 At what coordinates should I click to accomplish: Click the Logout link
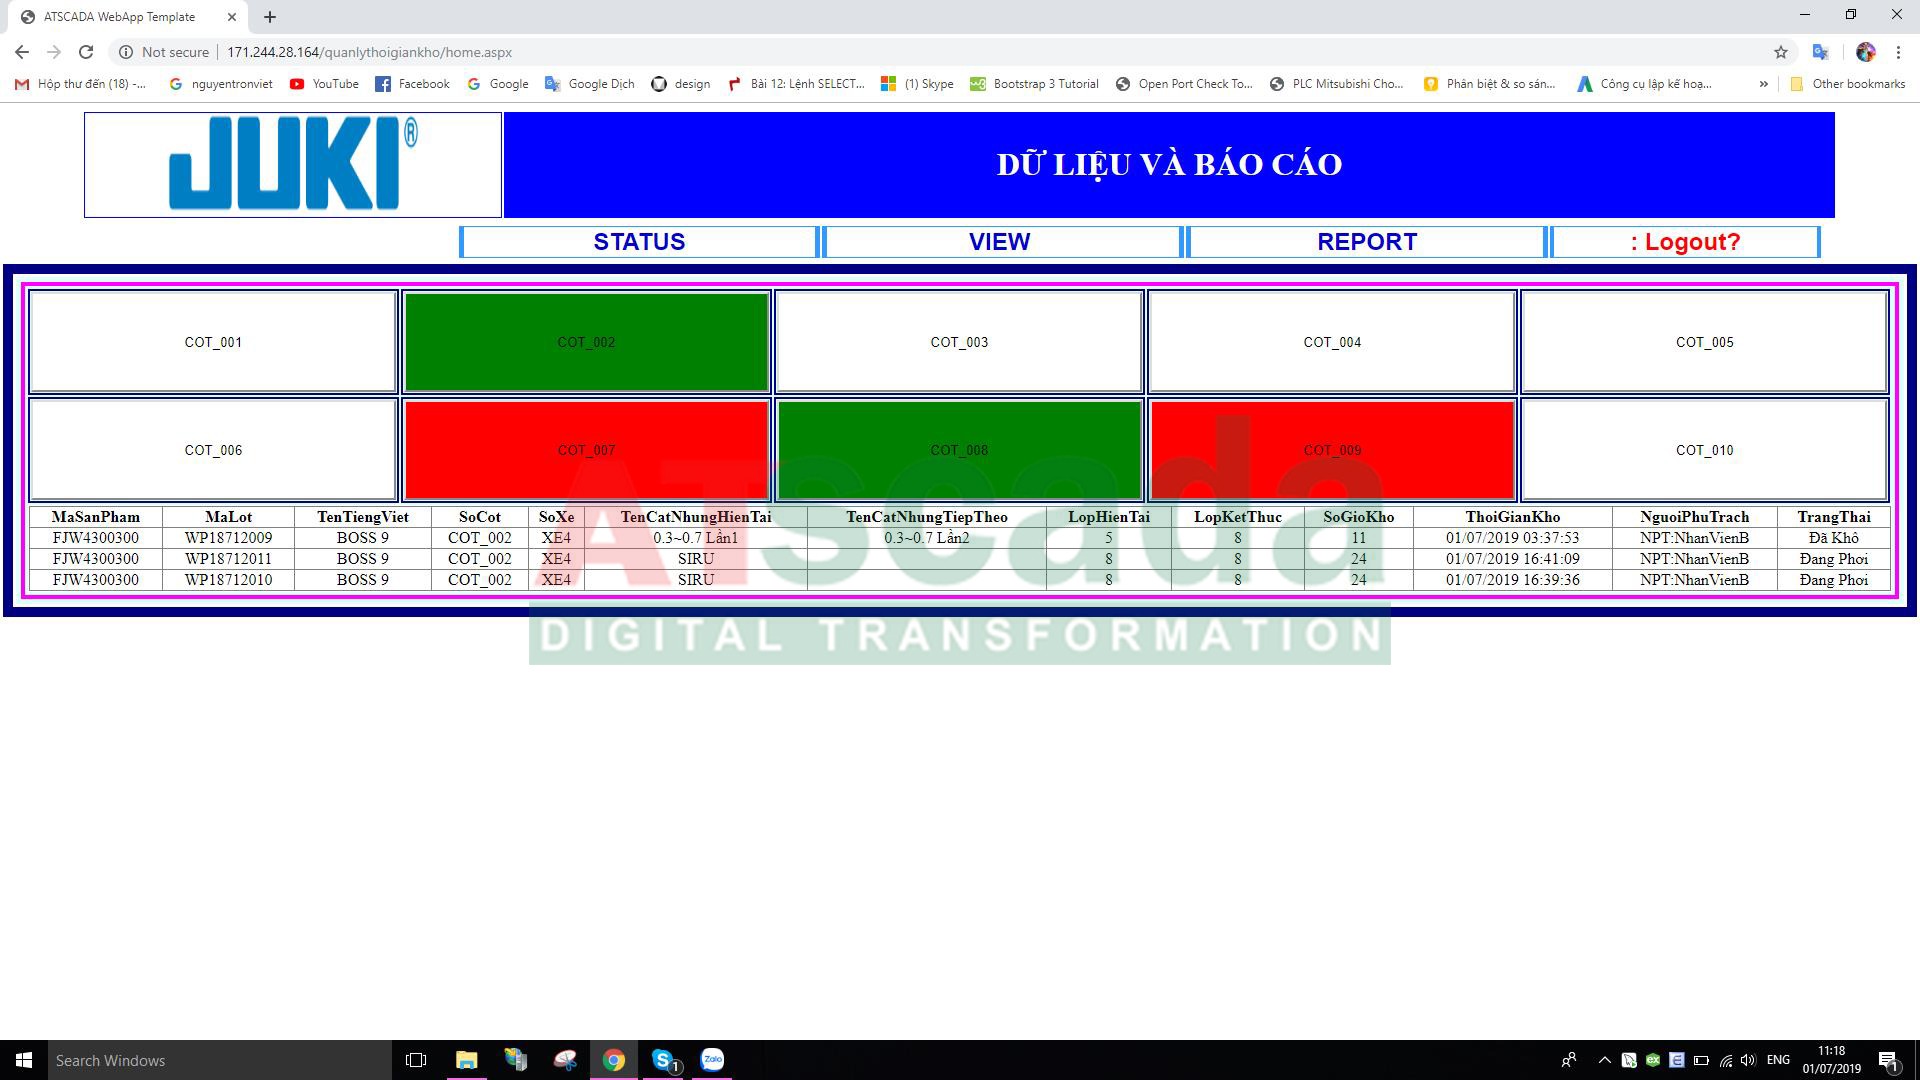pyautogui.click(x=1685, y=242)
